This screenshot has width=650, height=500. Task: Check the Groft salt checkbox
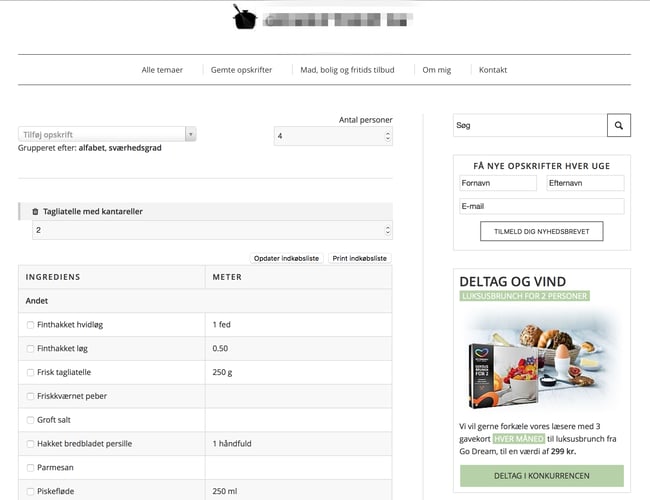tap(30, 420)
